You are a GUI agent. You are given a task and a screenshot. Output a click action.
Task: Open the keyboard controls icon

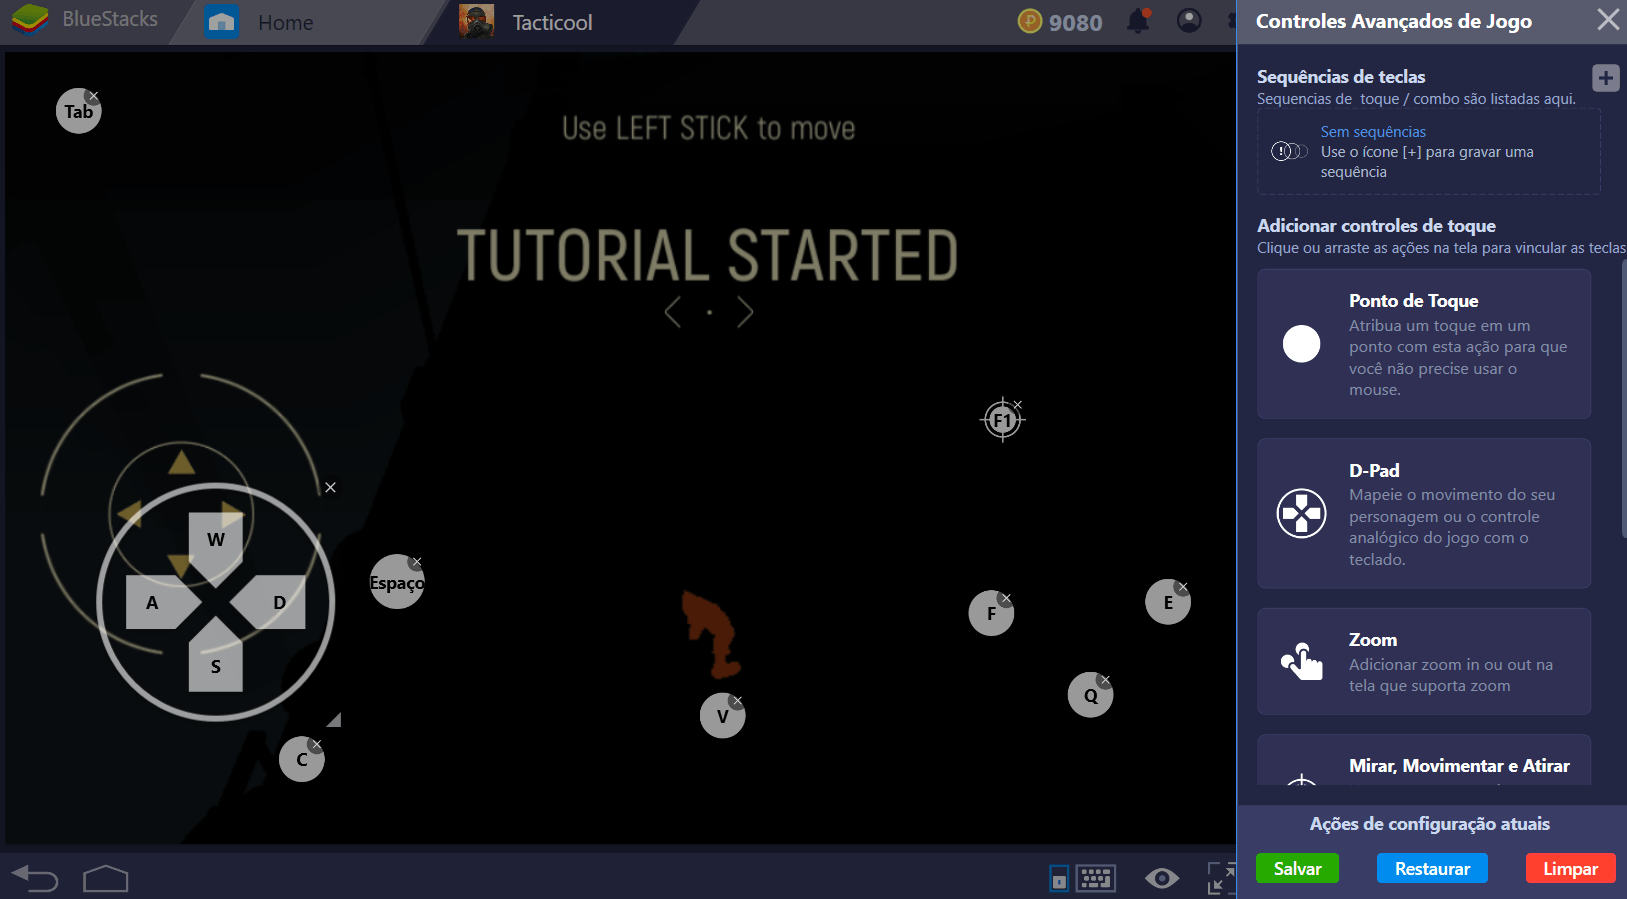1095,878
